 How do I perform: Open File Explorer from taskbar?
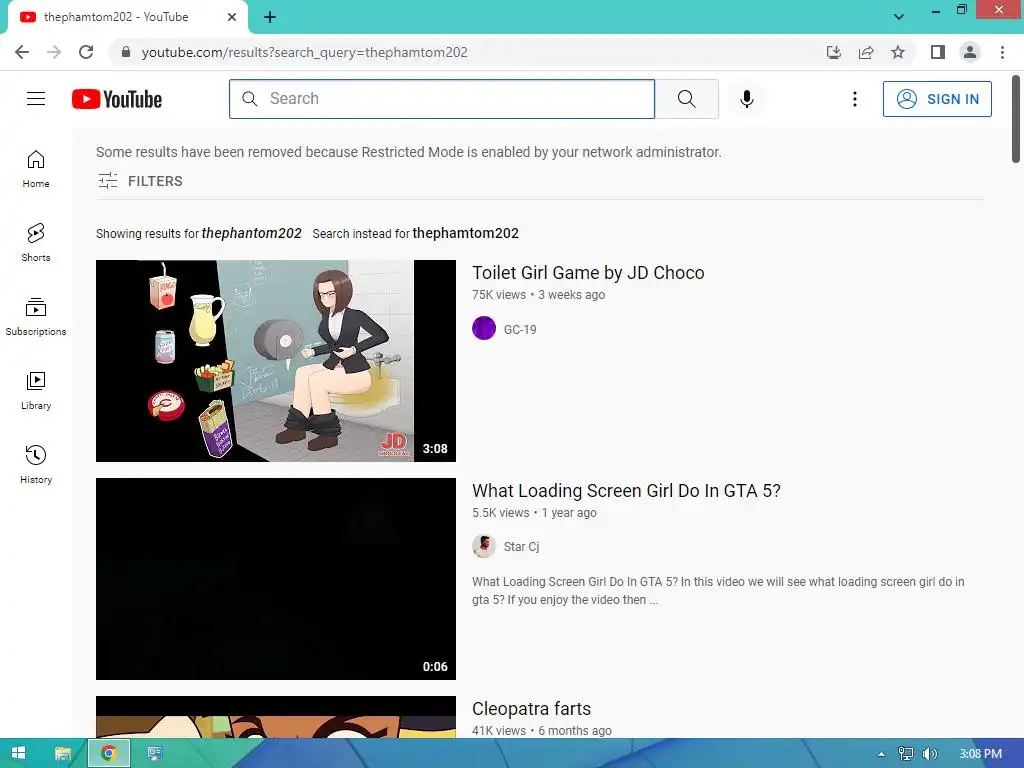pos(63,754)
